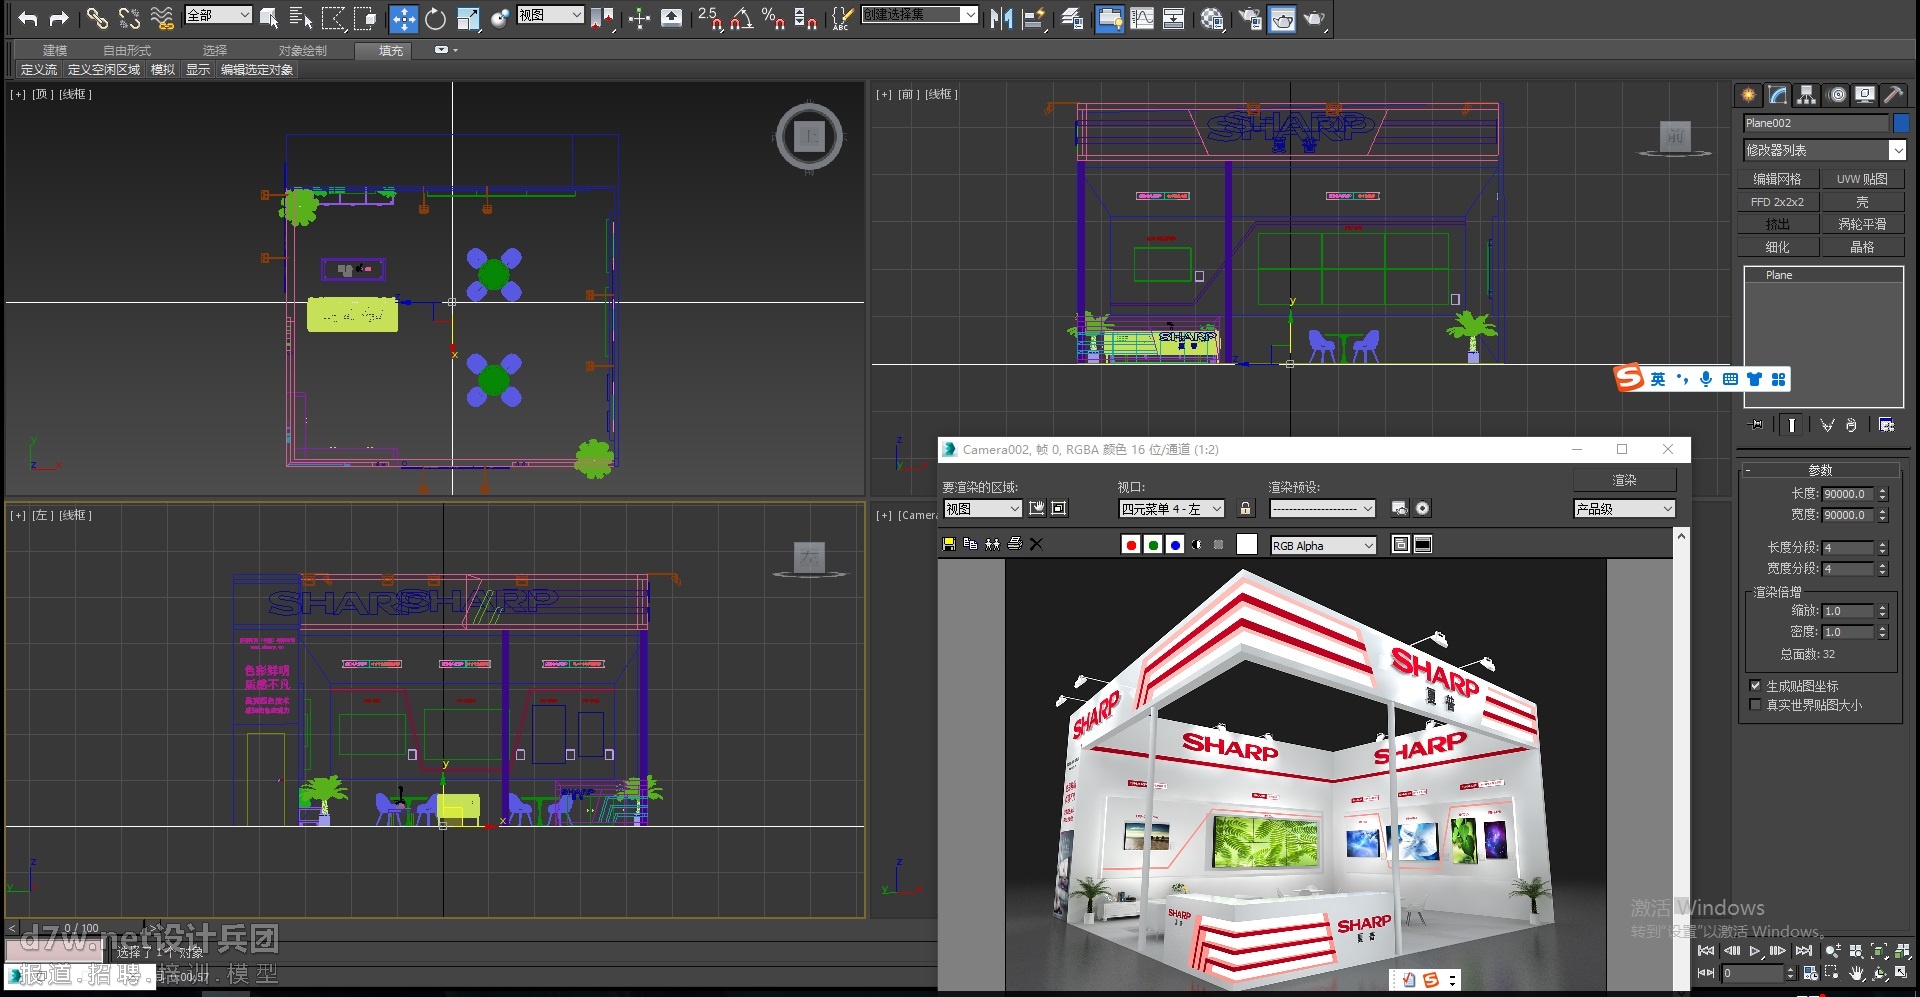Switch to the 建模 ribbon tab
This screenshot has width=1920, height=997.
tap(55, 50)
